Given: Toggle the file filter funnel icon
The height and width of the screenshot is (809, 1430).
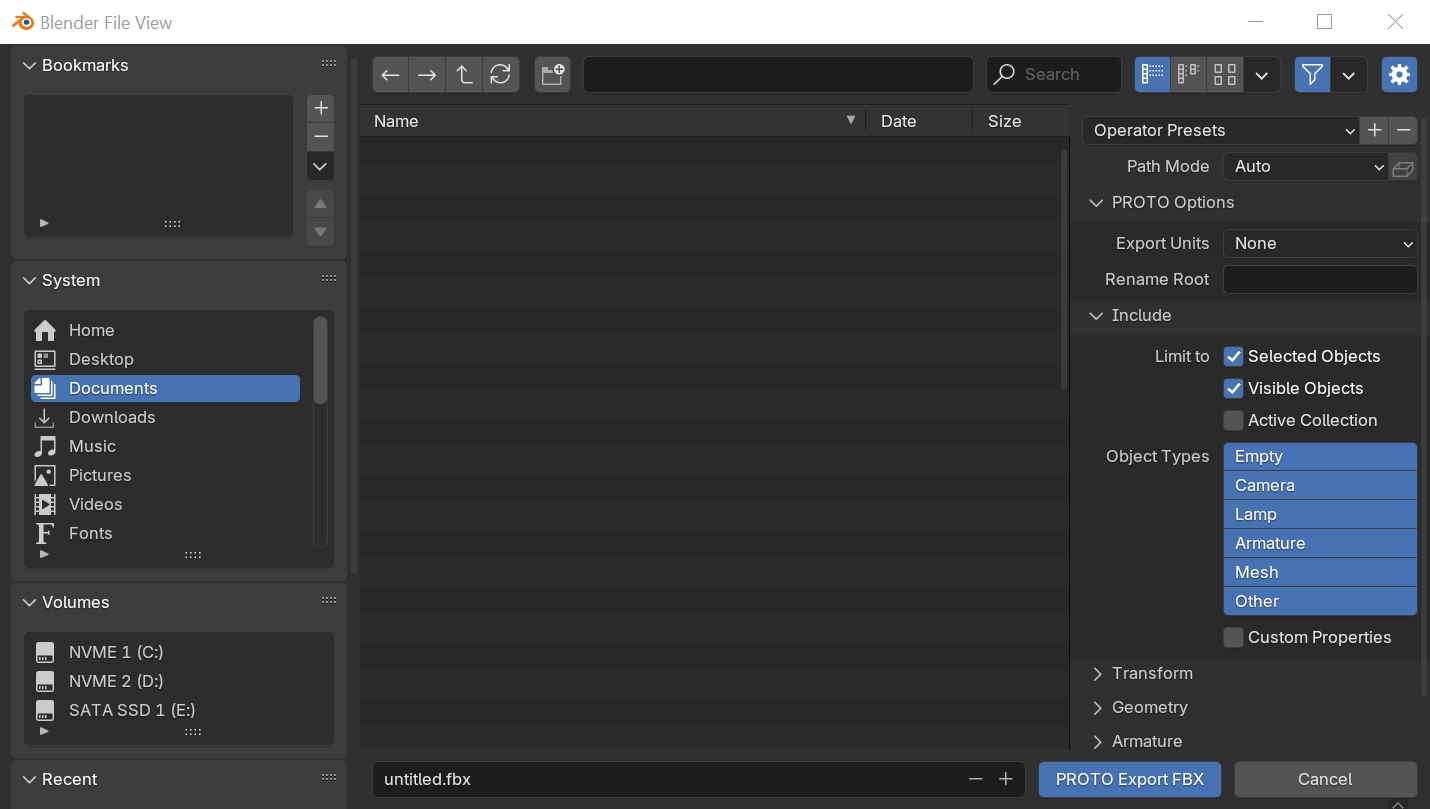Looking at the screenshot, I should [x=1312, y=75].
